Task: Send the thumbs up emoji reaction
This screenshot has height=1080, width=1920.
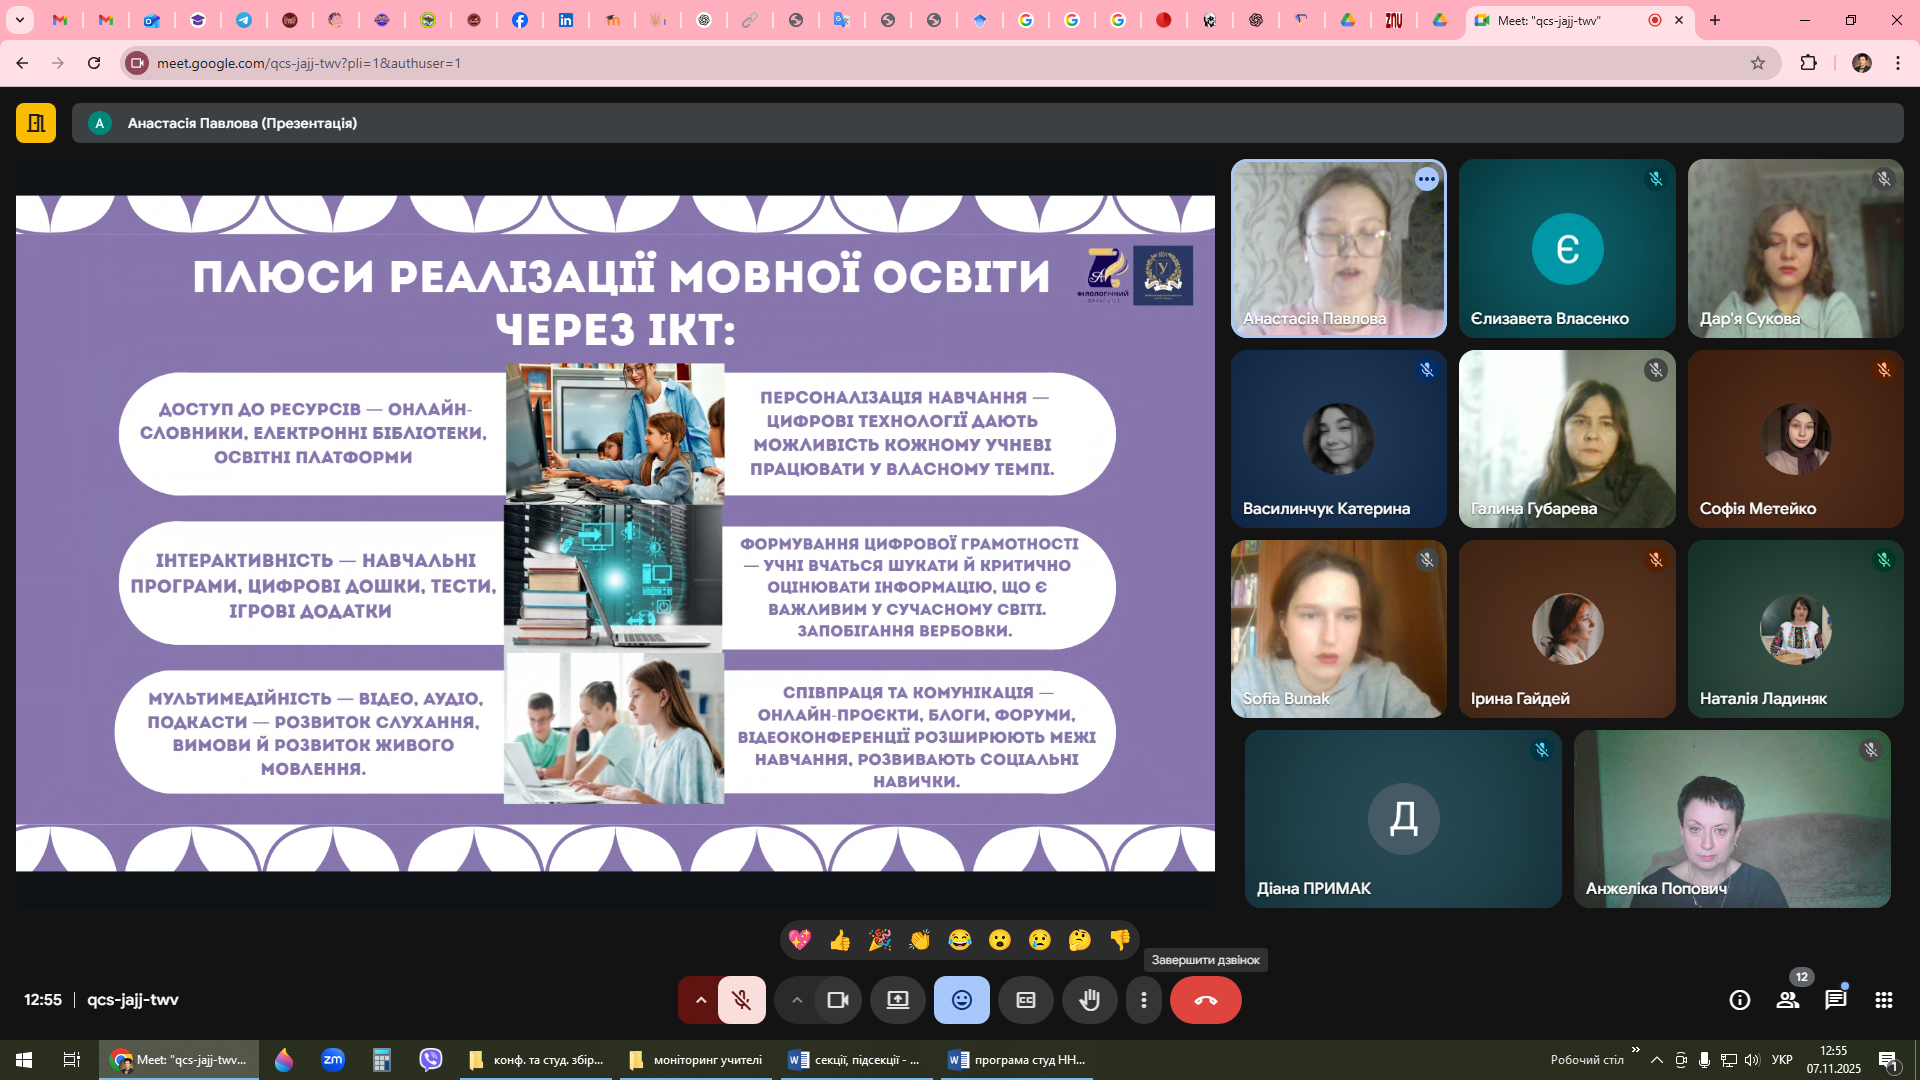Action: [840, 940]
